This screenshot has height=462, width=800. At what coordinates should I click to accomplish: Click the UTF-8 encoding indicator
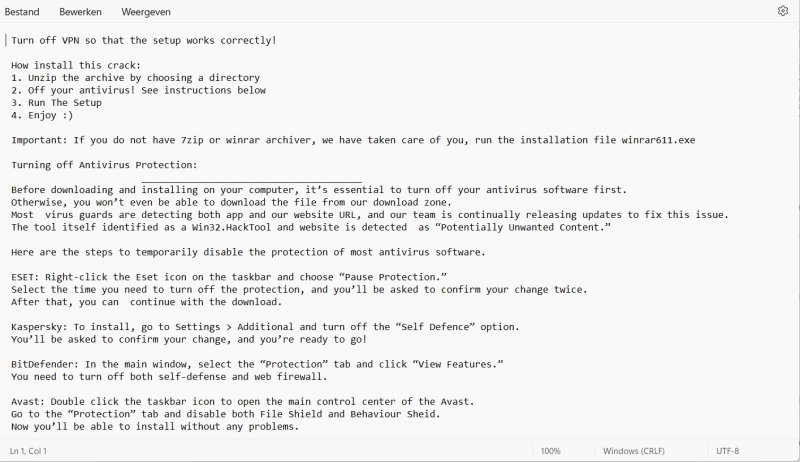pyautogui.click(x=728, y=451)
